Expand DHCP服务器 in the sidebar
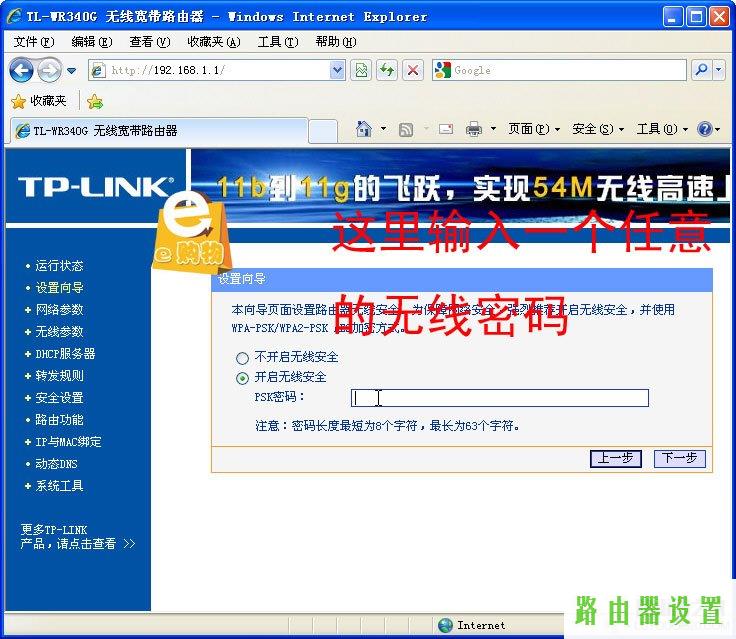Screen dimensions: 736x639 coord(65,354)
